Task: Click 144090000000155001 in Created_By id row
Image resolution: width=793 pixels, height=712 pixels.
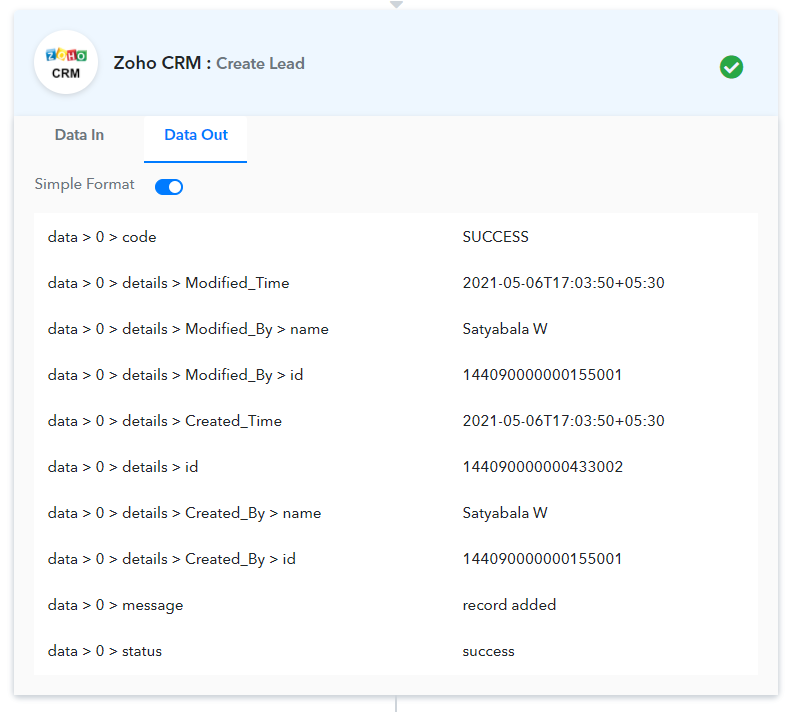Action: (x=542, y=559)
